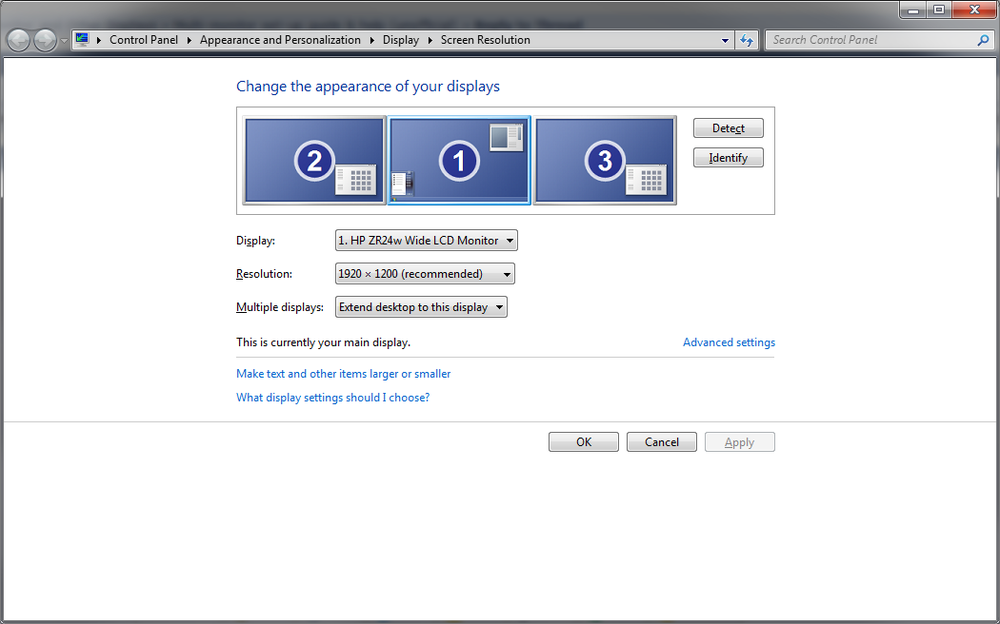Go back with the Back arrow
Screen dimensions: 1000x624
click(18, 40)
